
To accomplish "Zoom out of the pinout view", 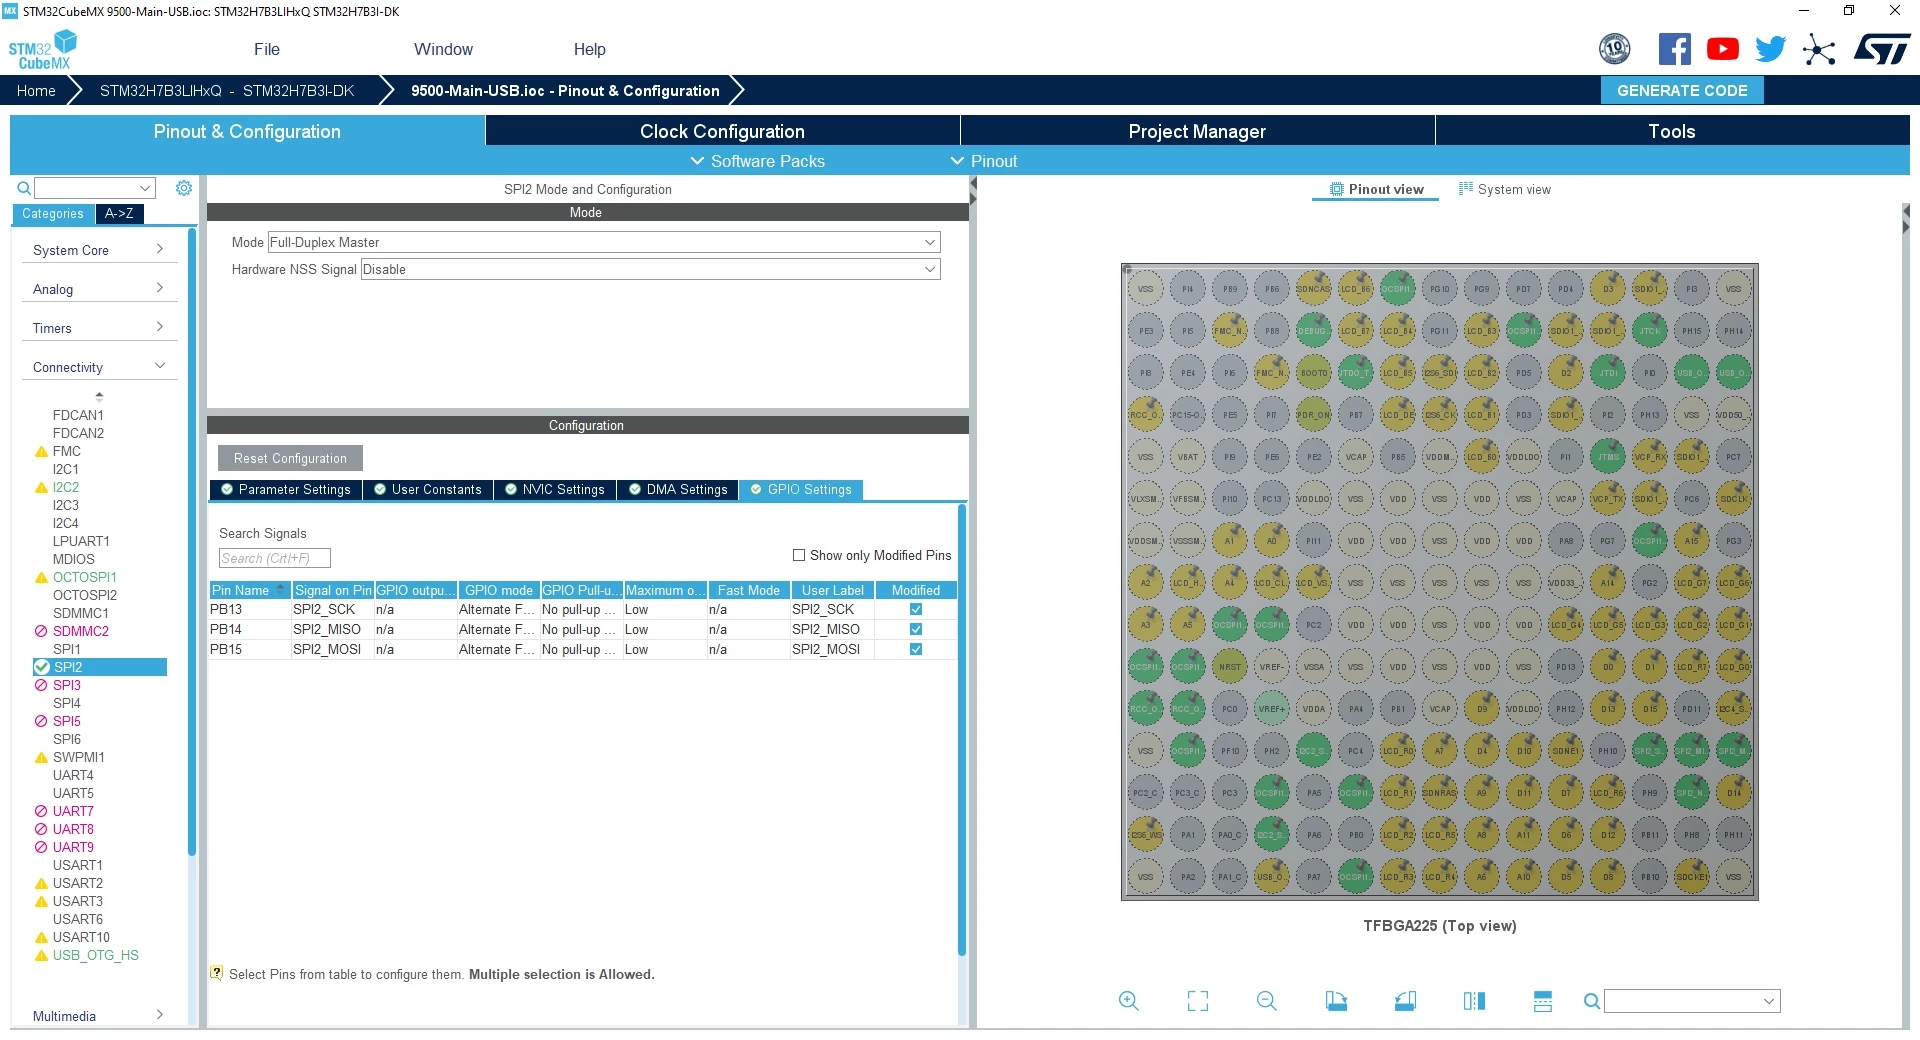I will [x=1267, y=1001].
